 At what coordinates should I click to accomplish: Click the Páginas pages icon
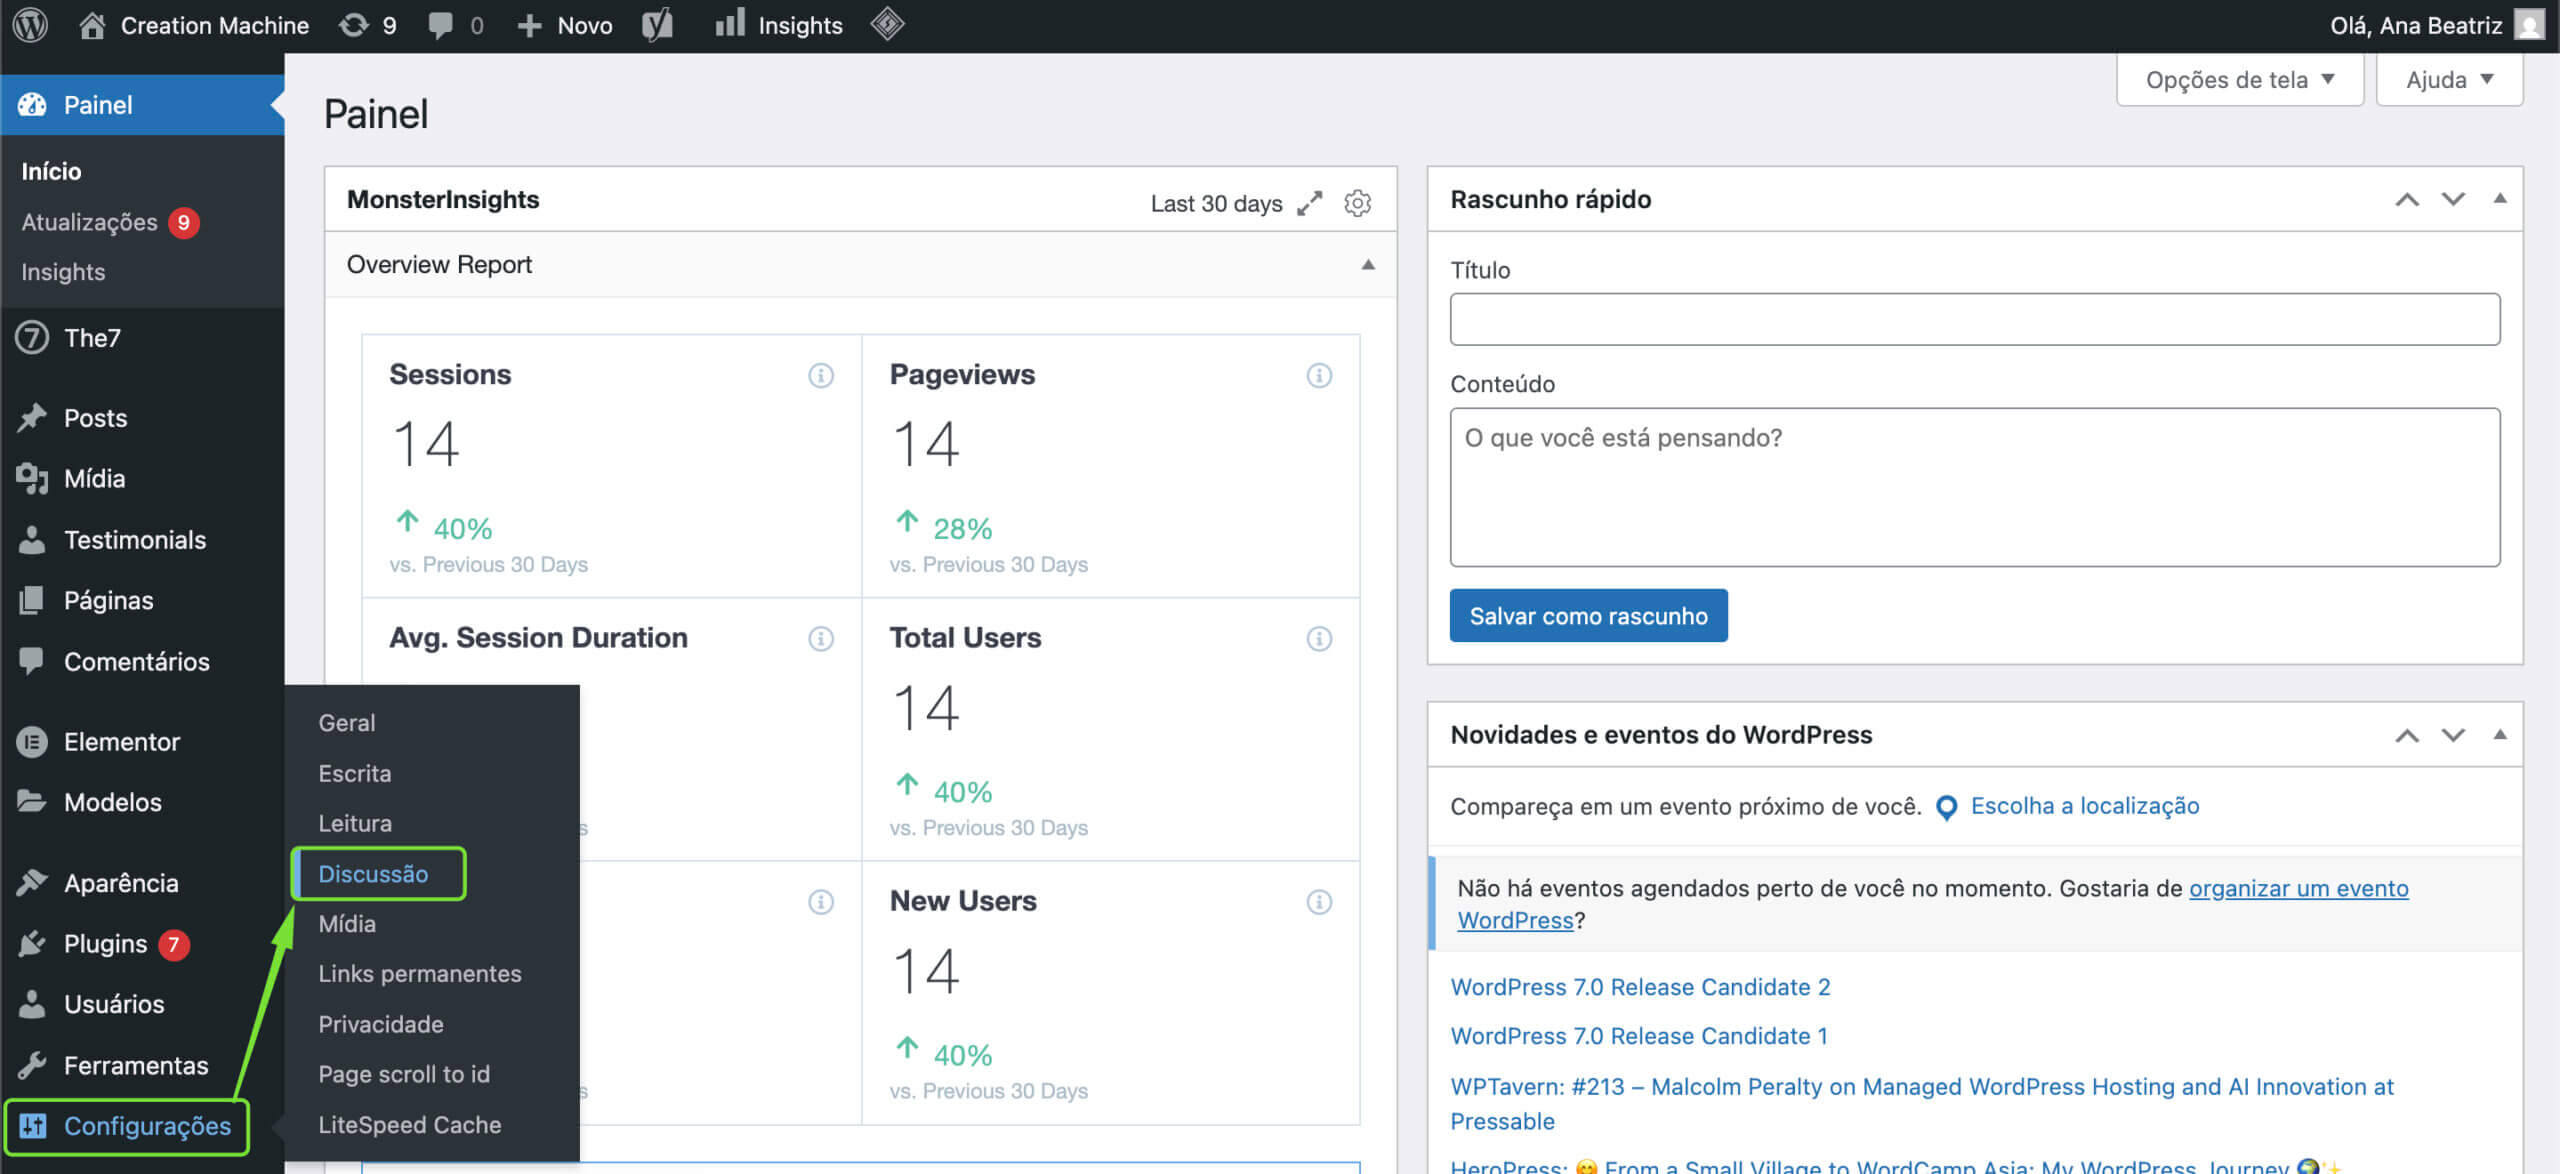click(x=32, y=600)
